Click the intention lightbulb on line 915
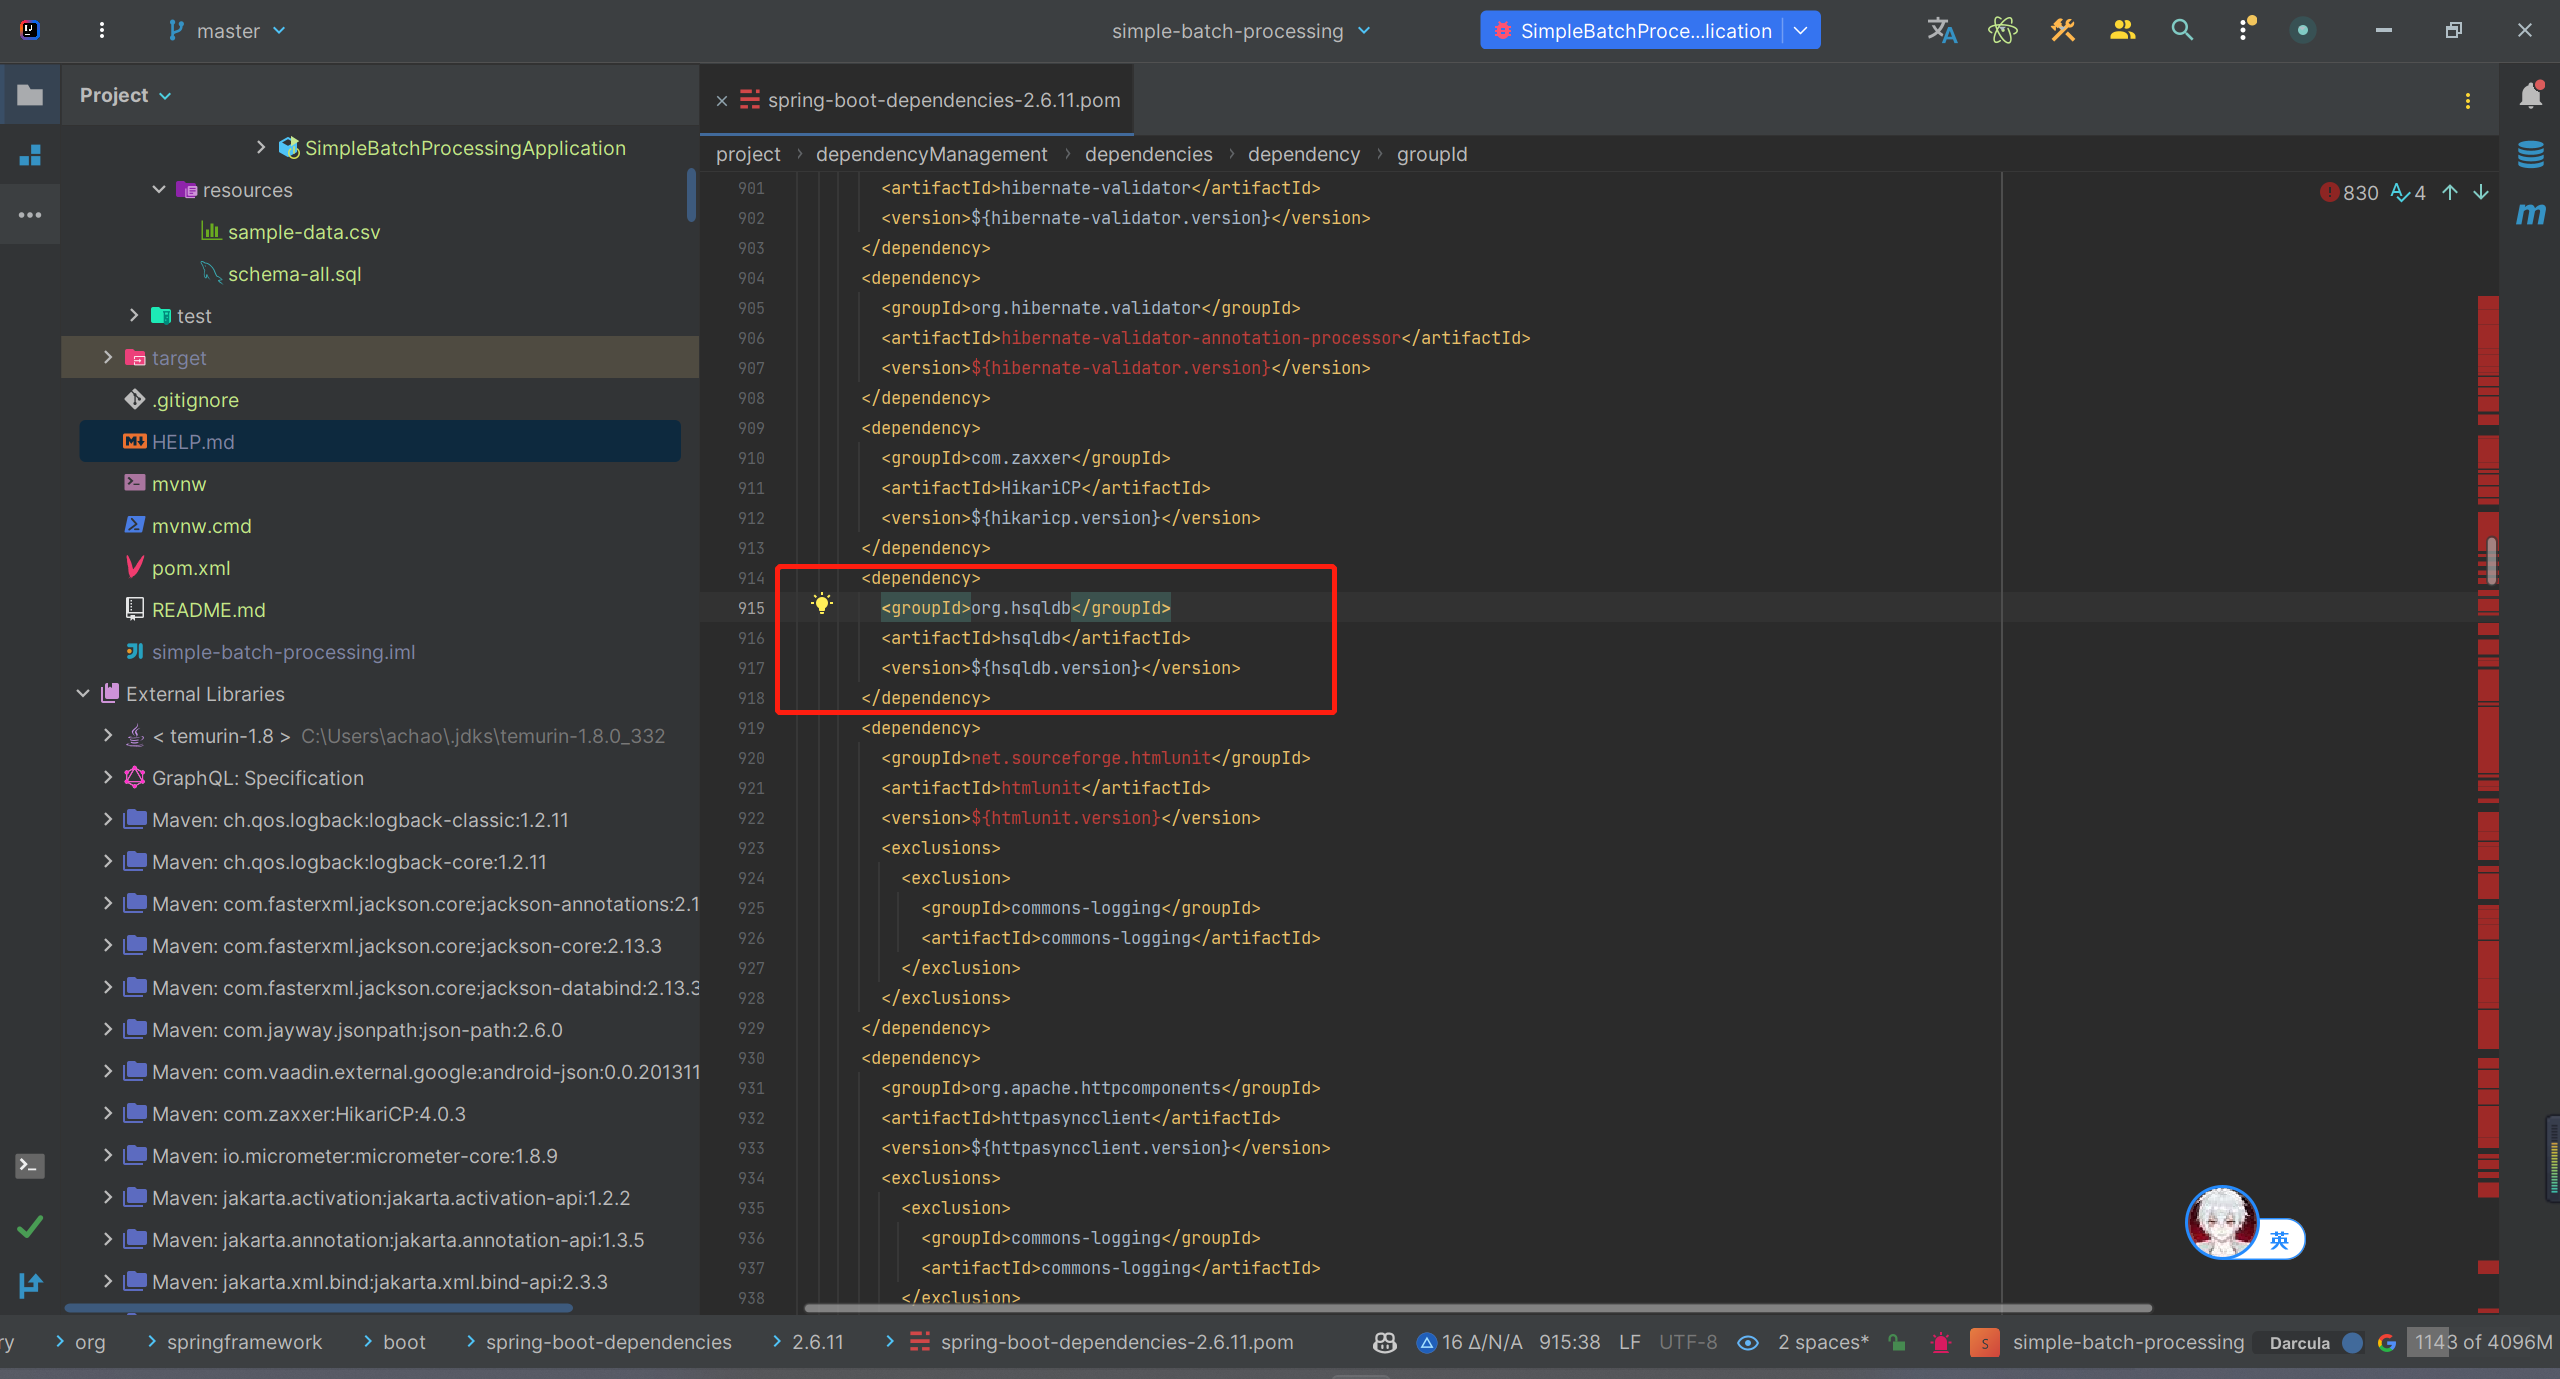The width and height of the screenshot is (2560, 1379). pos(822,603)
